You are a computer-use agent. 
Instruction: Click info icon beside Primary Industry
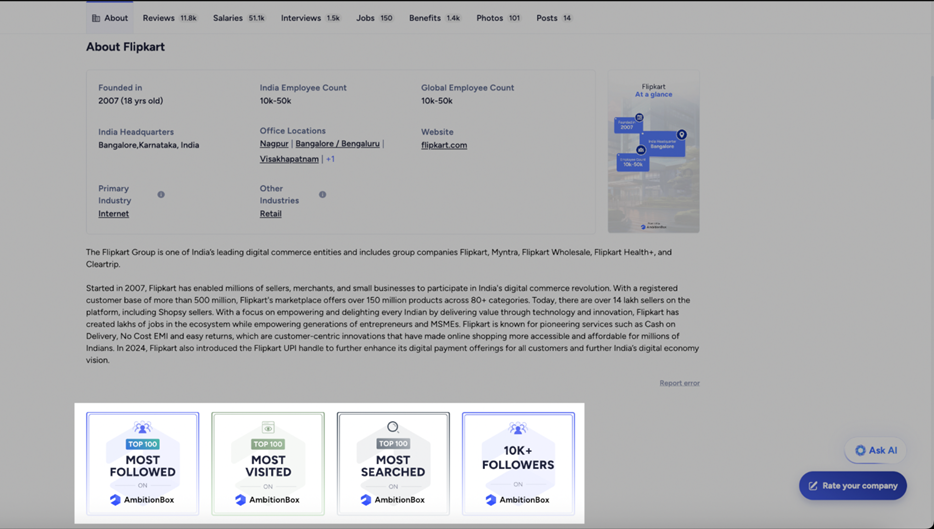coord(161,195)
